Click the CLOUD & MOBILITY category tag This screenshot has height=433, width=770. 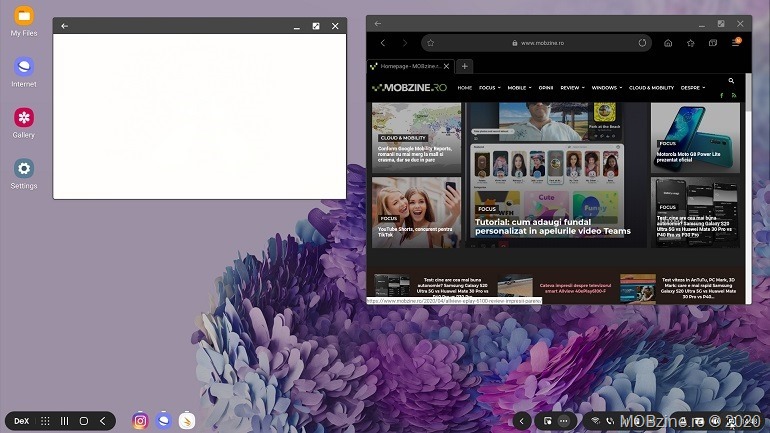pos(403,138)
